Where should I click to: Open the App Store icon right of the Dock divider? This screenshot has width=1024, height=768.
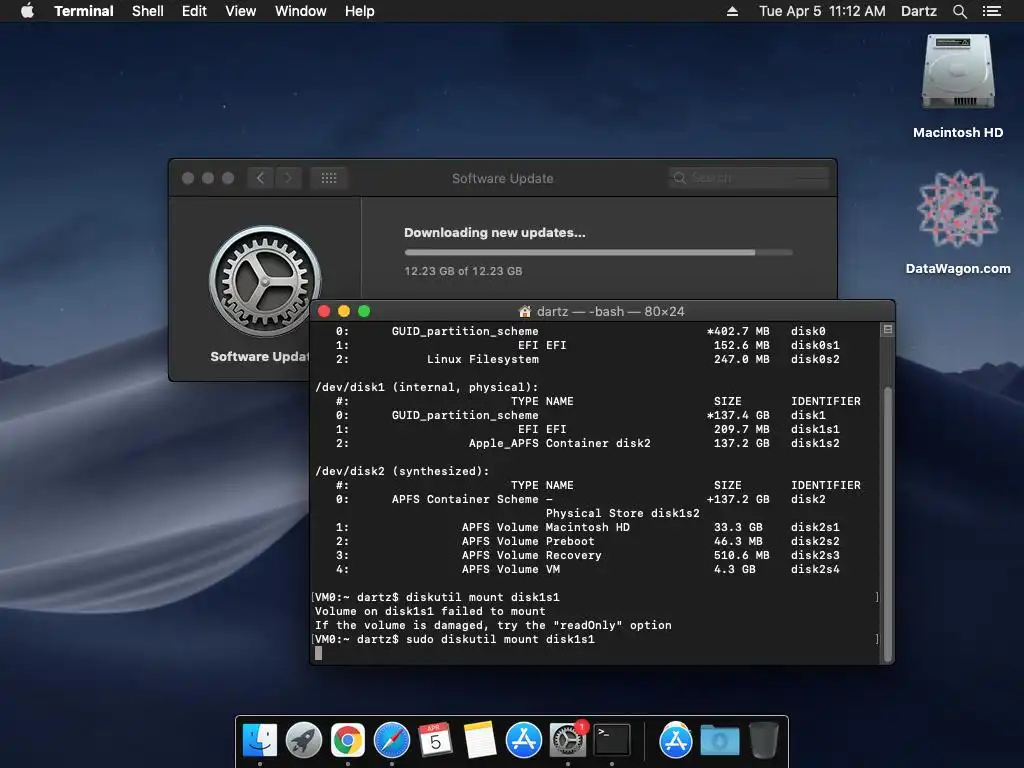[675, 740]
